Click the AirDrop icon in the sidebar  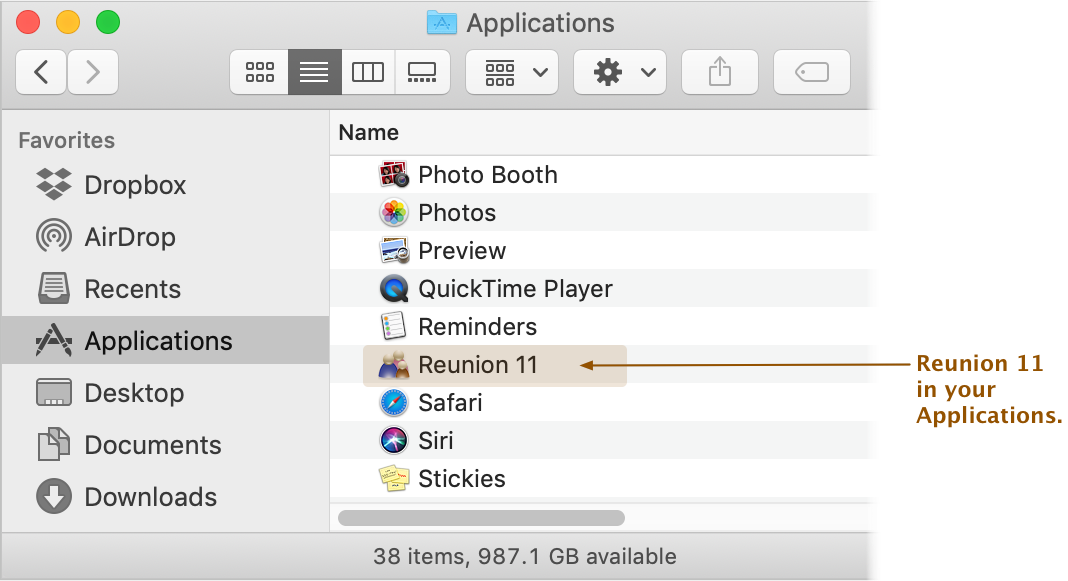pos(54,236)
